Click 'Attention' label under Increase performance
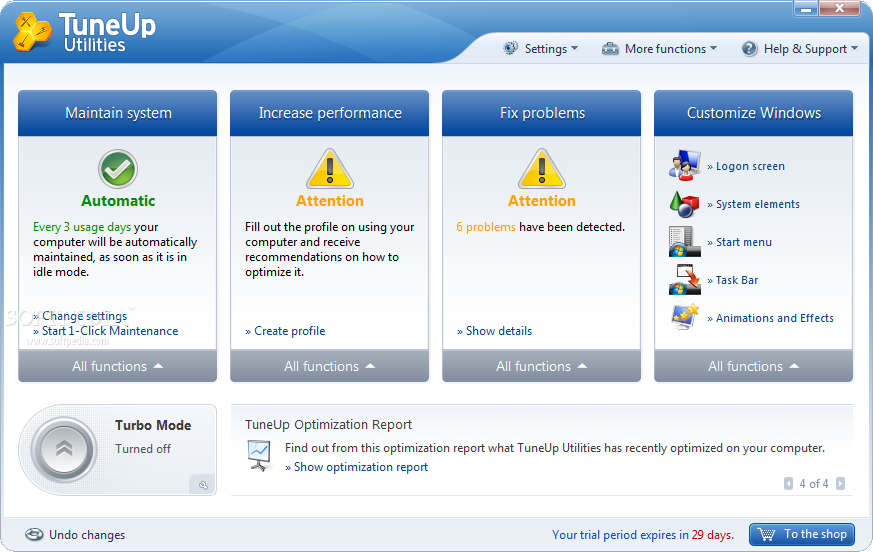Image resolution: width=873 pixels, height=552 pixels. click(x=330, y=201)
